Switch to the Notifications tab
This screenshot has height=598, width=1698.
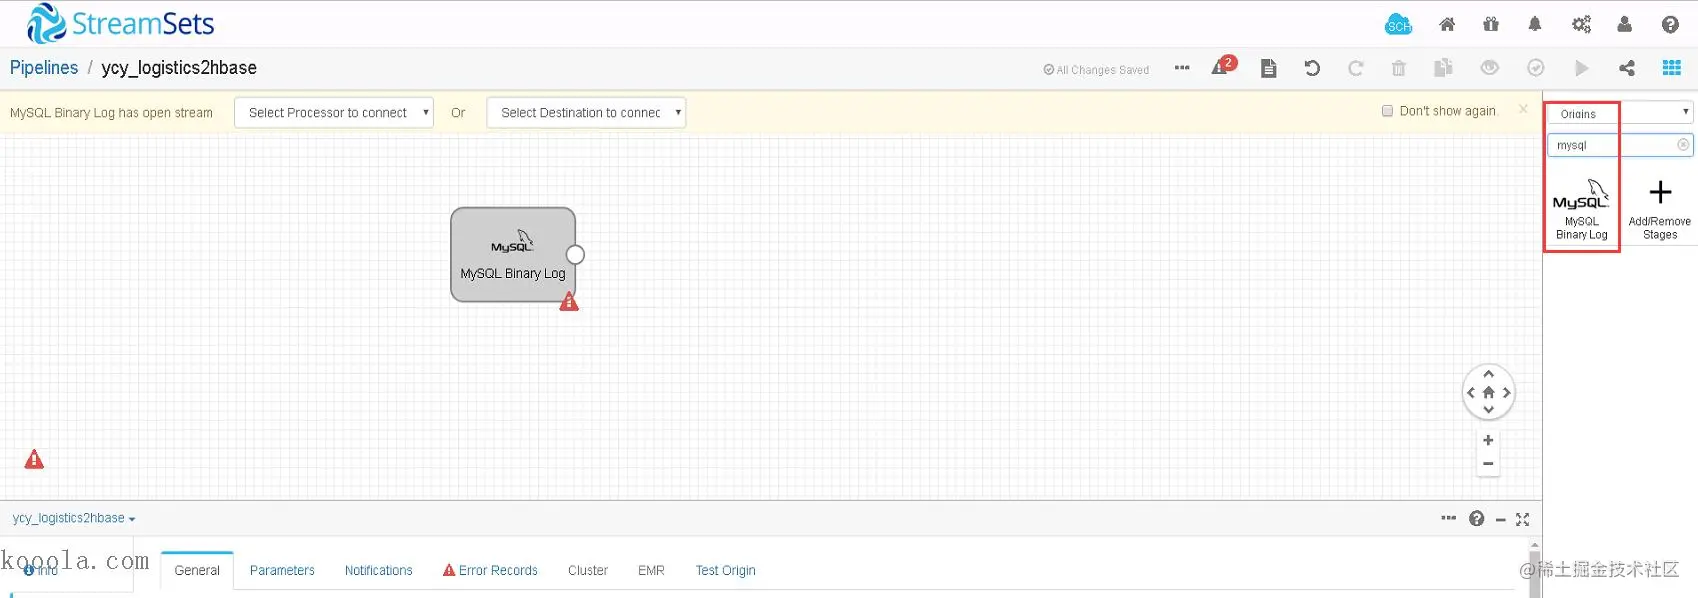point(378,570)
